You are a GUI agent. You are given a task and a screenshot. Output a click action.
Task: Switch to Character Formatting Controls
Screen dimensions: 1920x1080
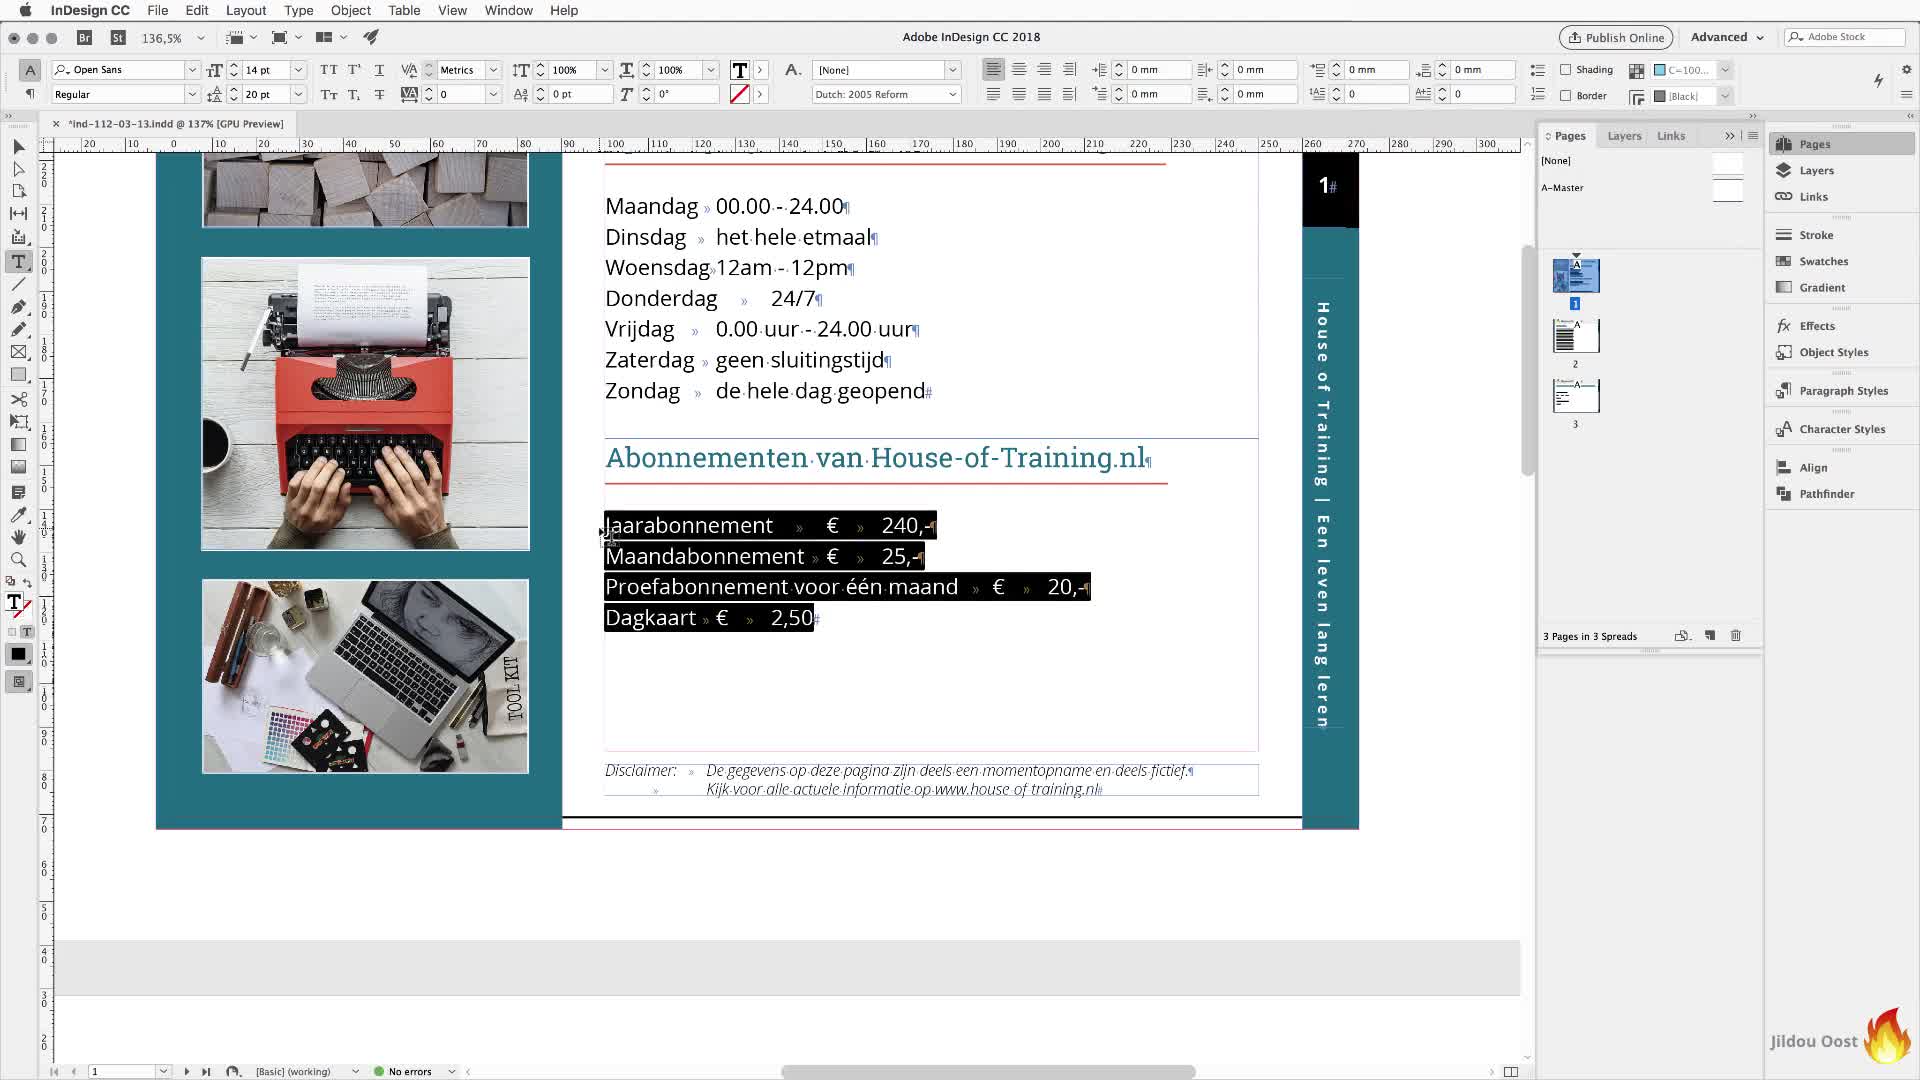(30, 70)
